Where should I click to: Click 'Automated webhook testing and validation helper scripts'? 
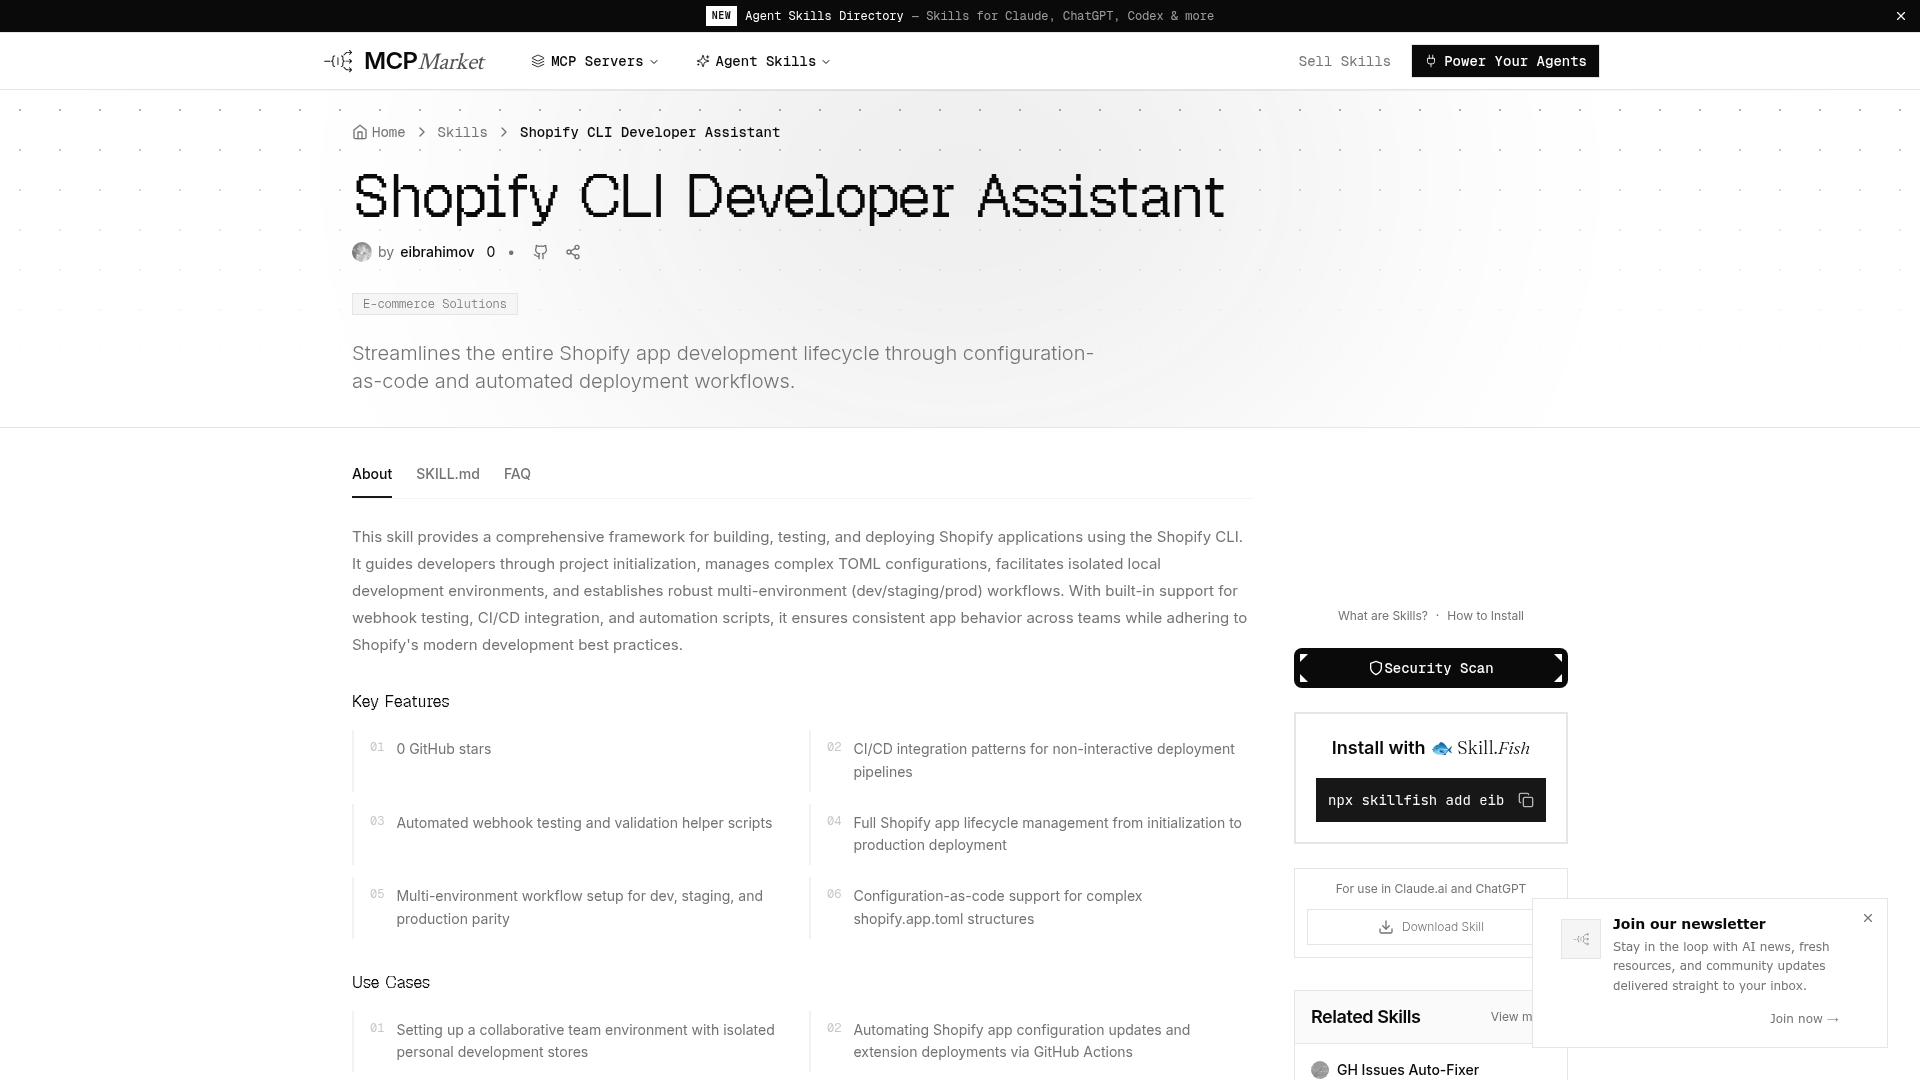584,823
